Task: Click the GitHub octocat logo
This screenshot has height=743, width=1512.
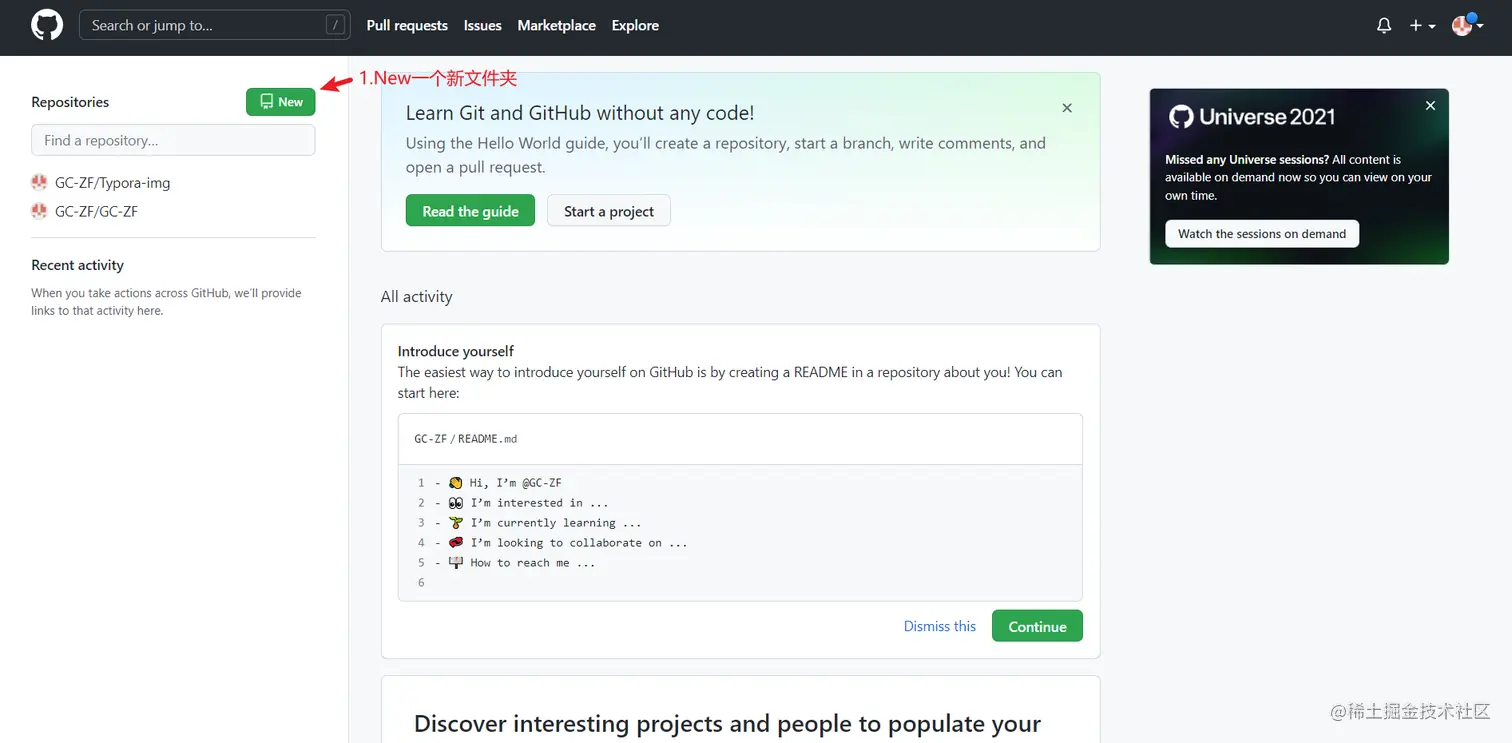Action: (47, 25)
